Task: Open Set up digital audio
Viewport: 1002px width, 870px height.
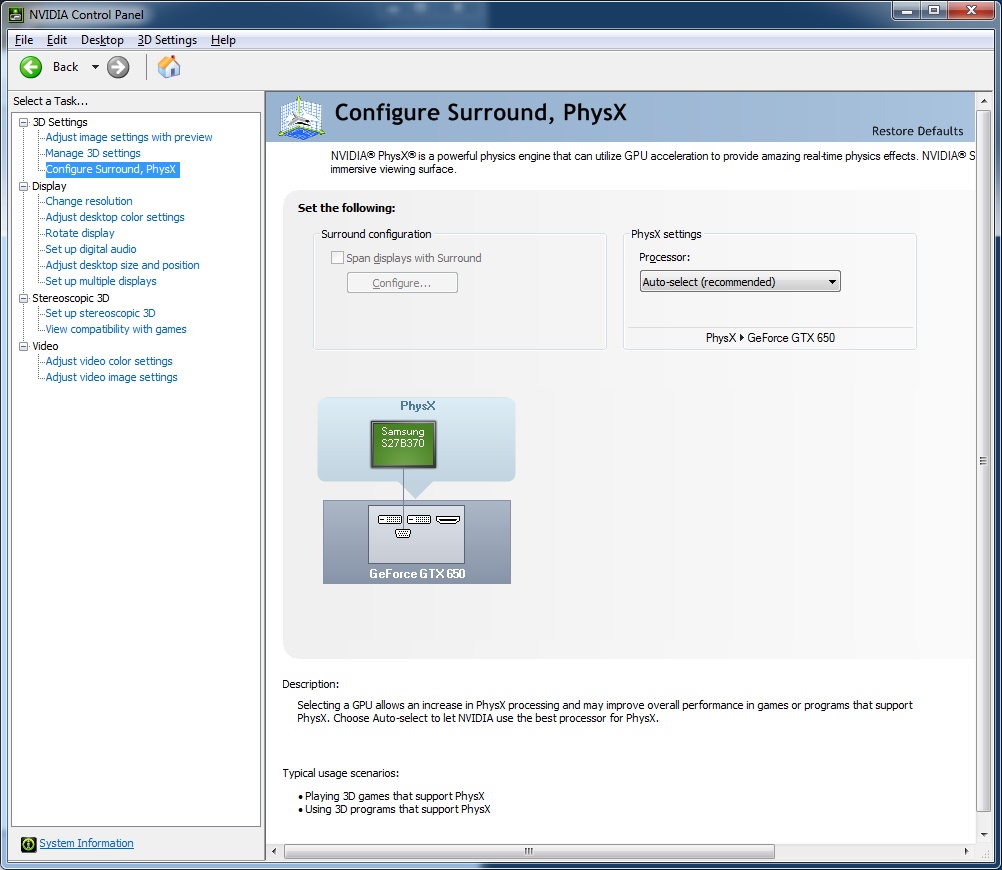Action: pyautogui.click(x=91, y=249)
